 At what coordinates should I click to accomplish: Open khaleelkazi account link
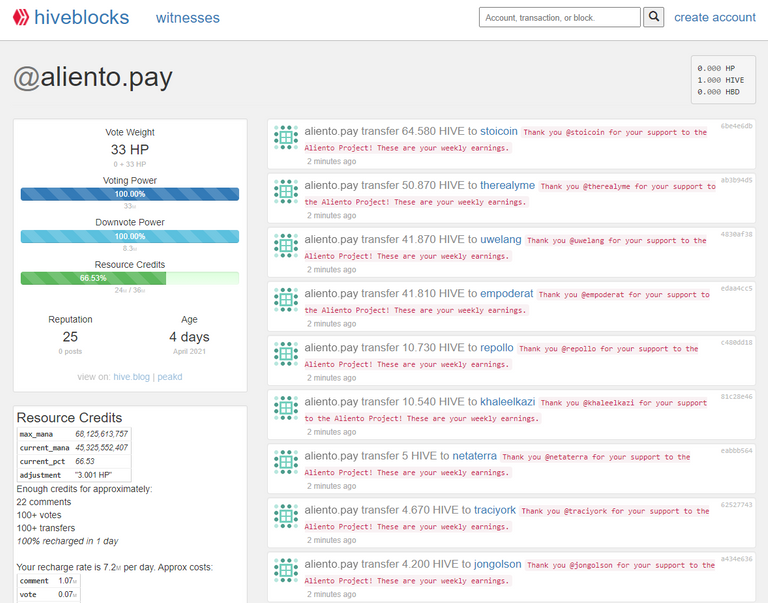[x=507, y=402]
